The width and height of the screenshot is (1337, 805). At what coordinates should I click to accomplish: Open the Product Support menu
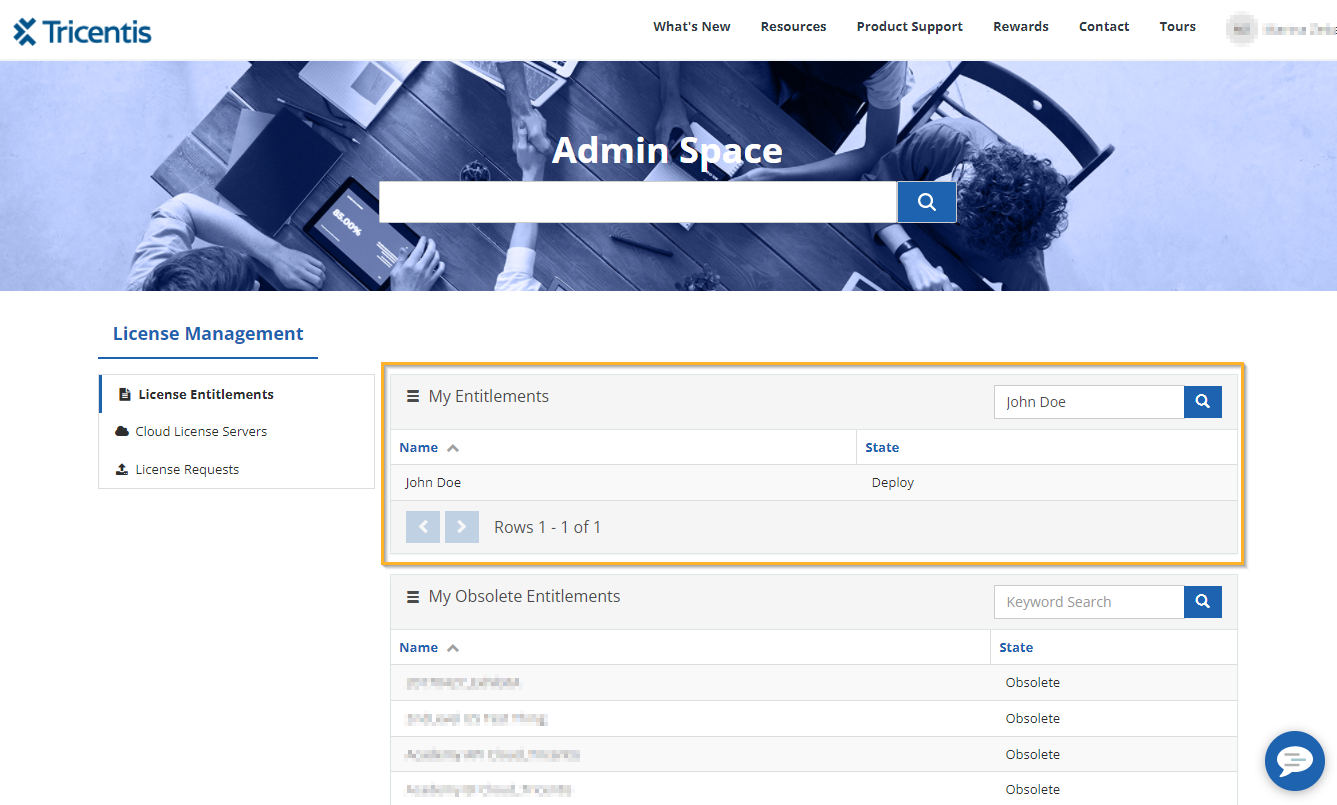click(909, 27)
